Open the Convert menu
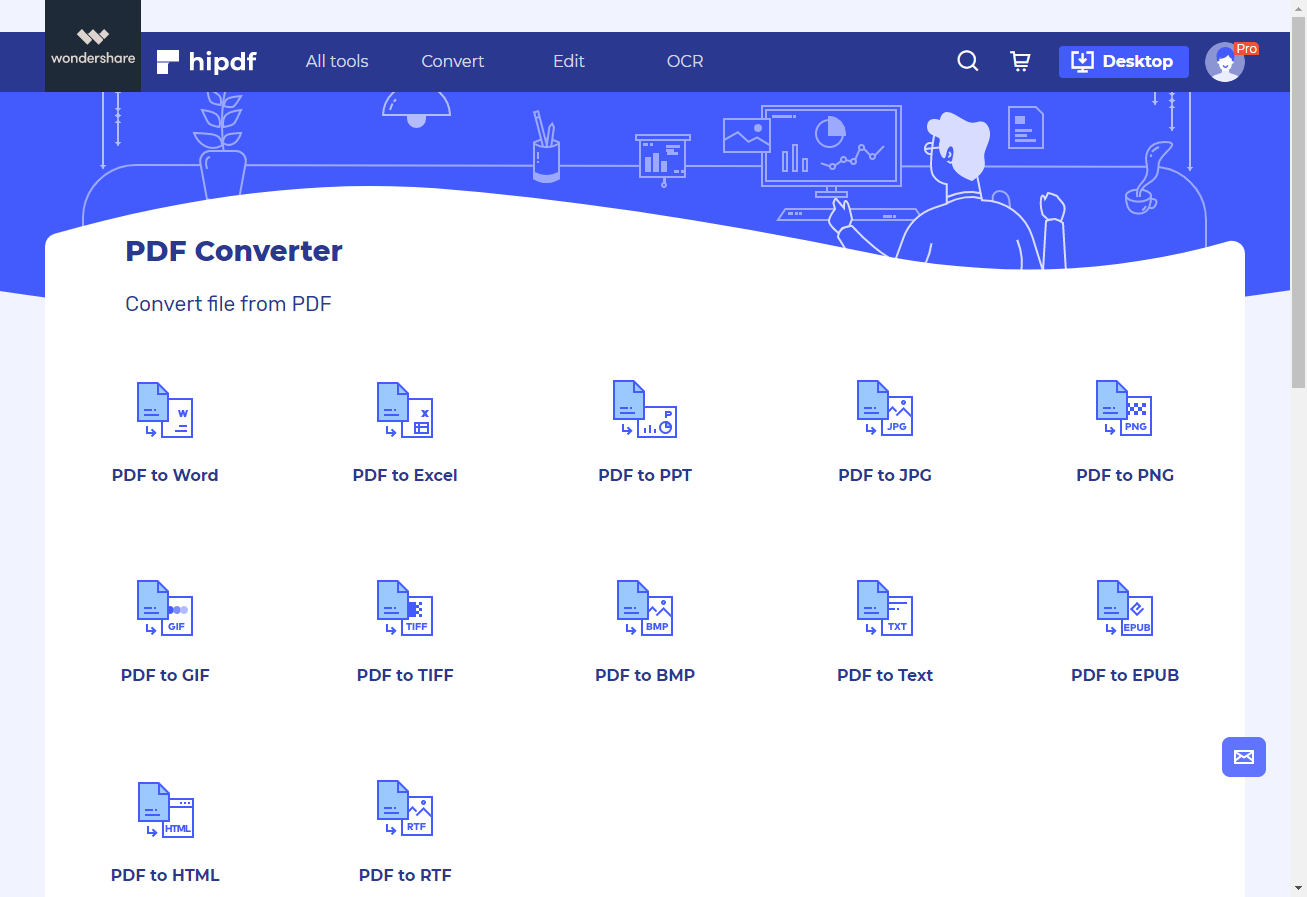The height and width of the screenshot is (897, 1307). pyautogui.click(x=453, y=61)
